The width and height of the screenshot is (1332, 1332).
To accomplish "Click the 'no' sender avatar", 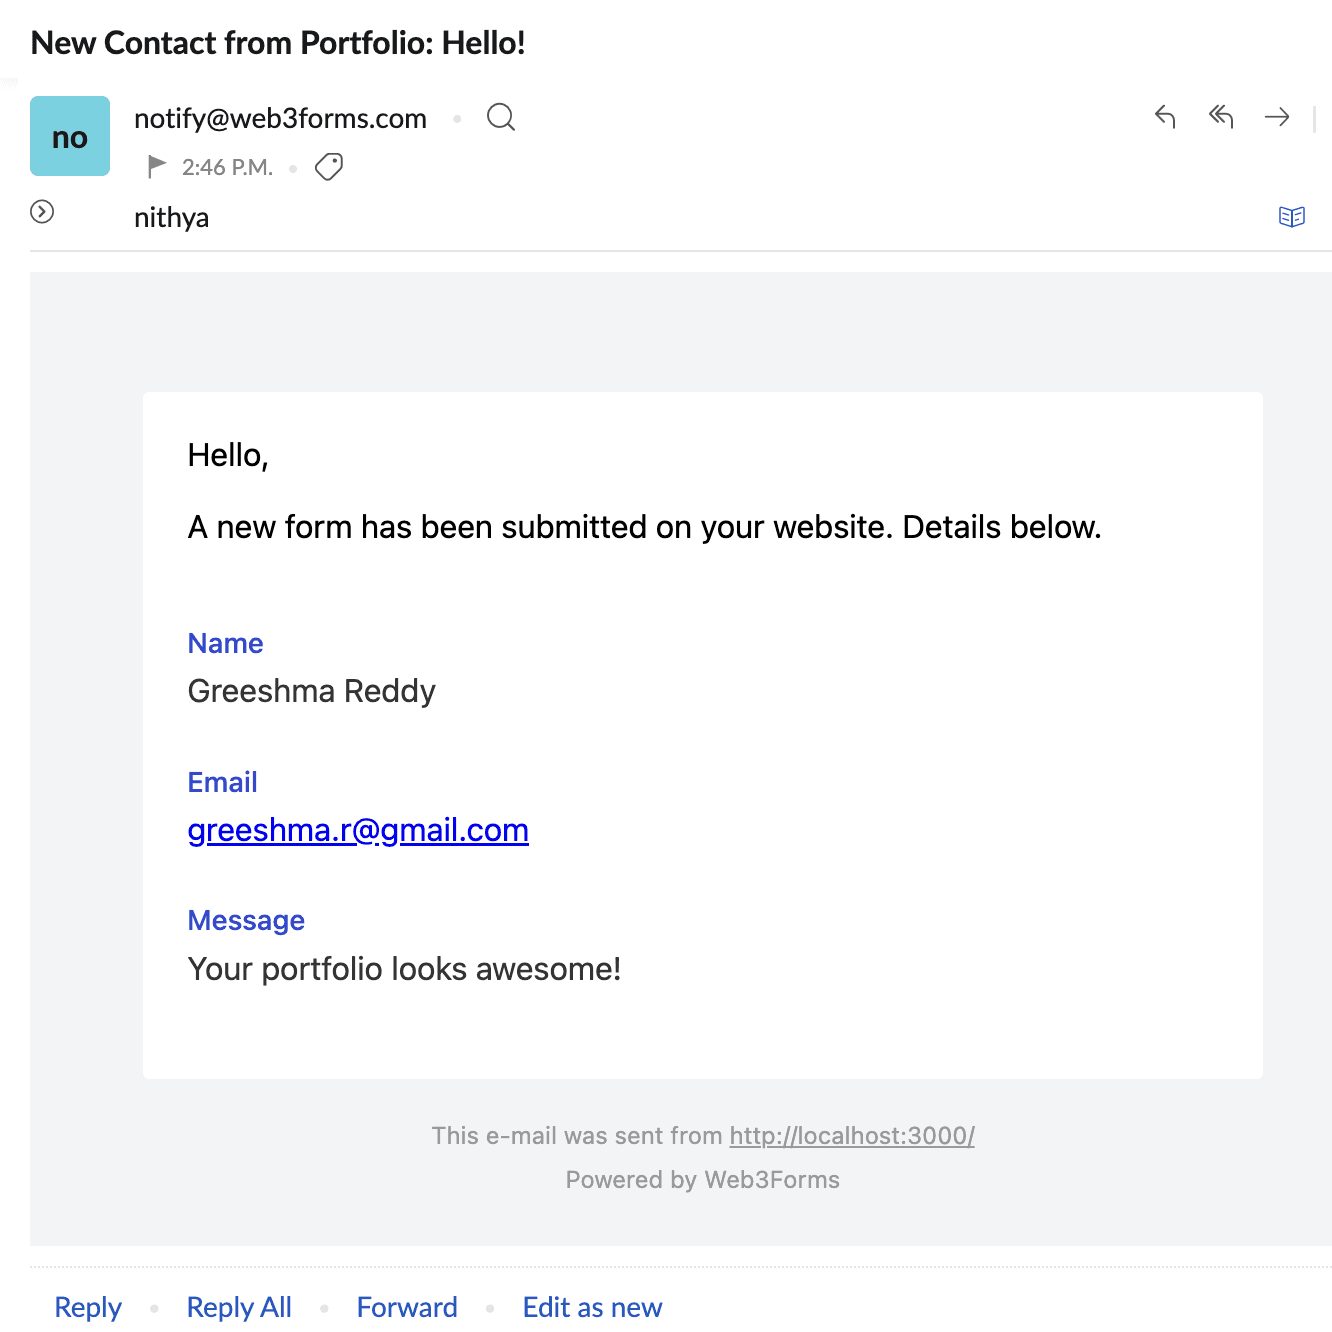I will tap(70, 136).
